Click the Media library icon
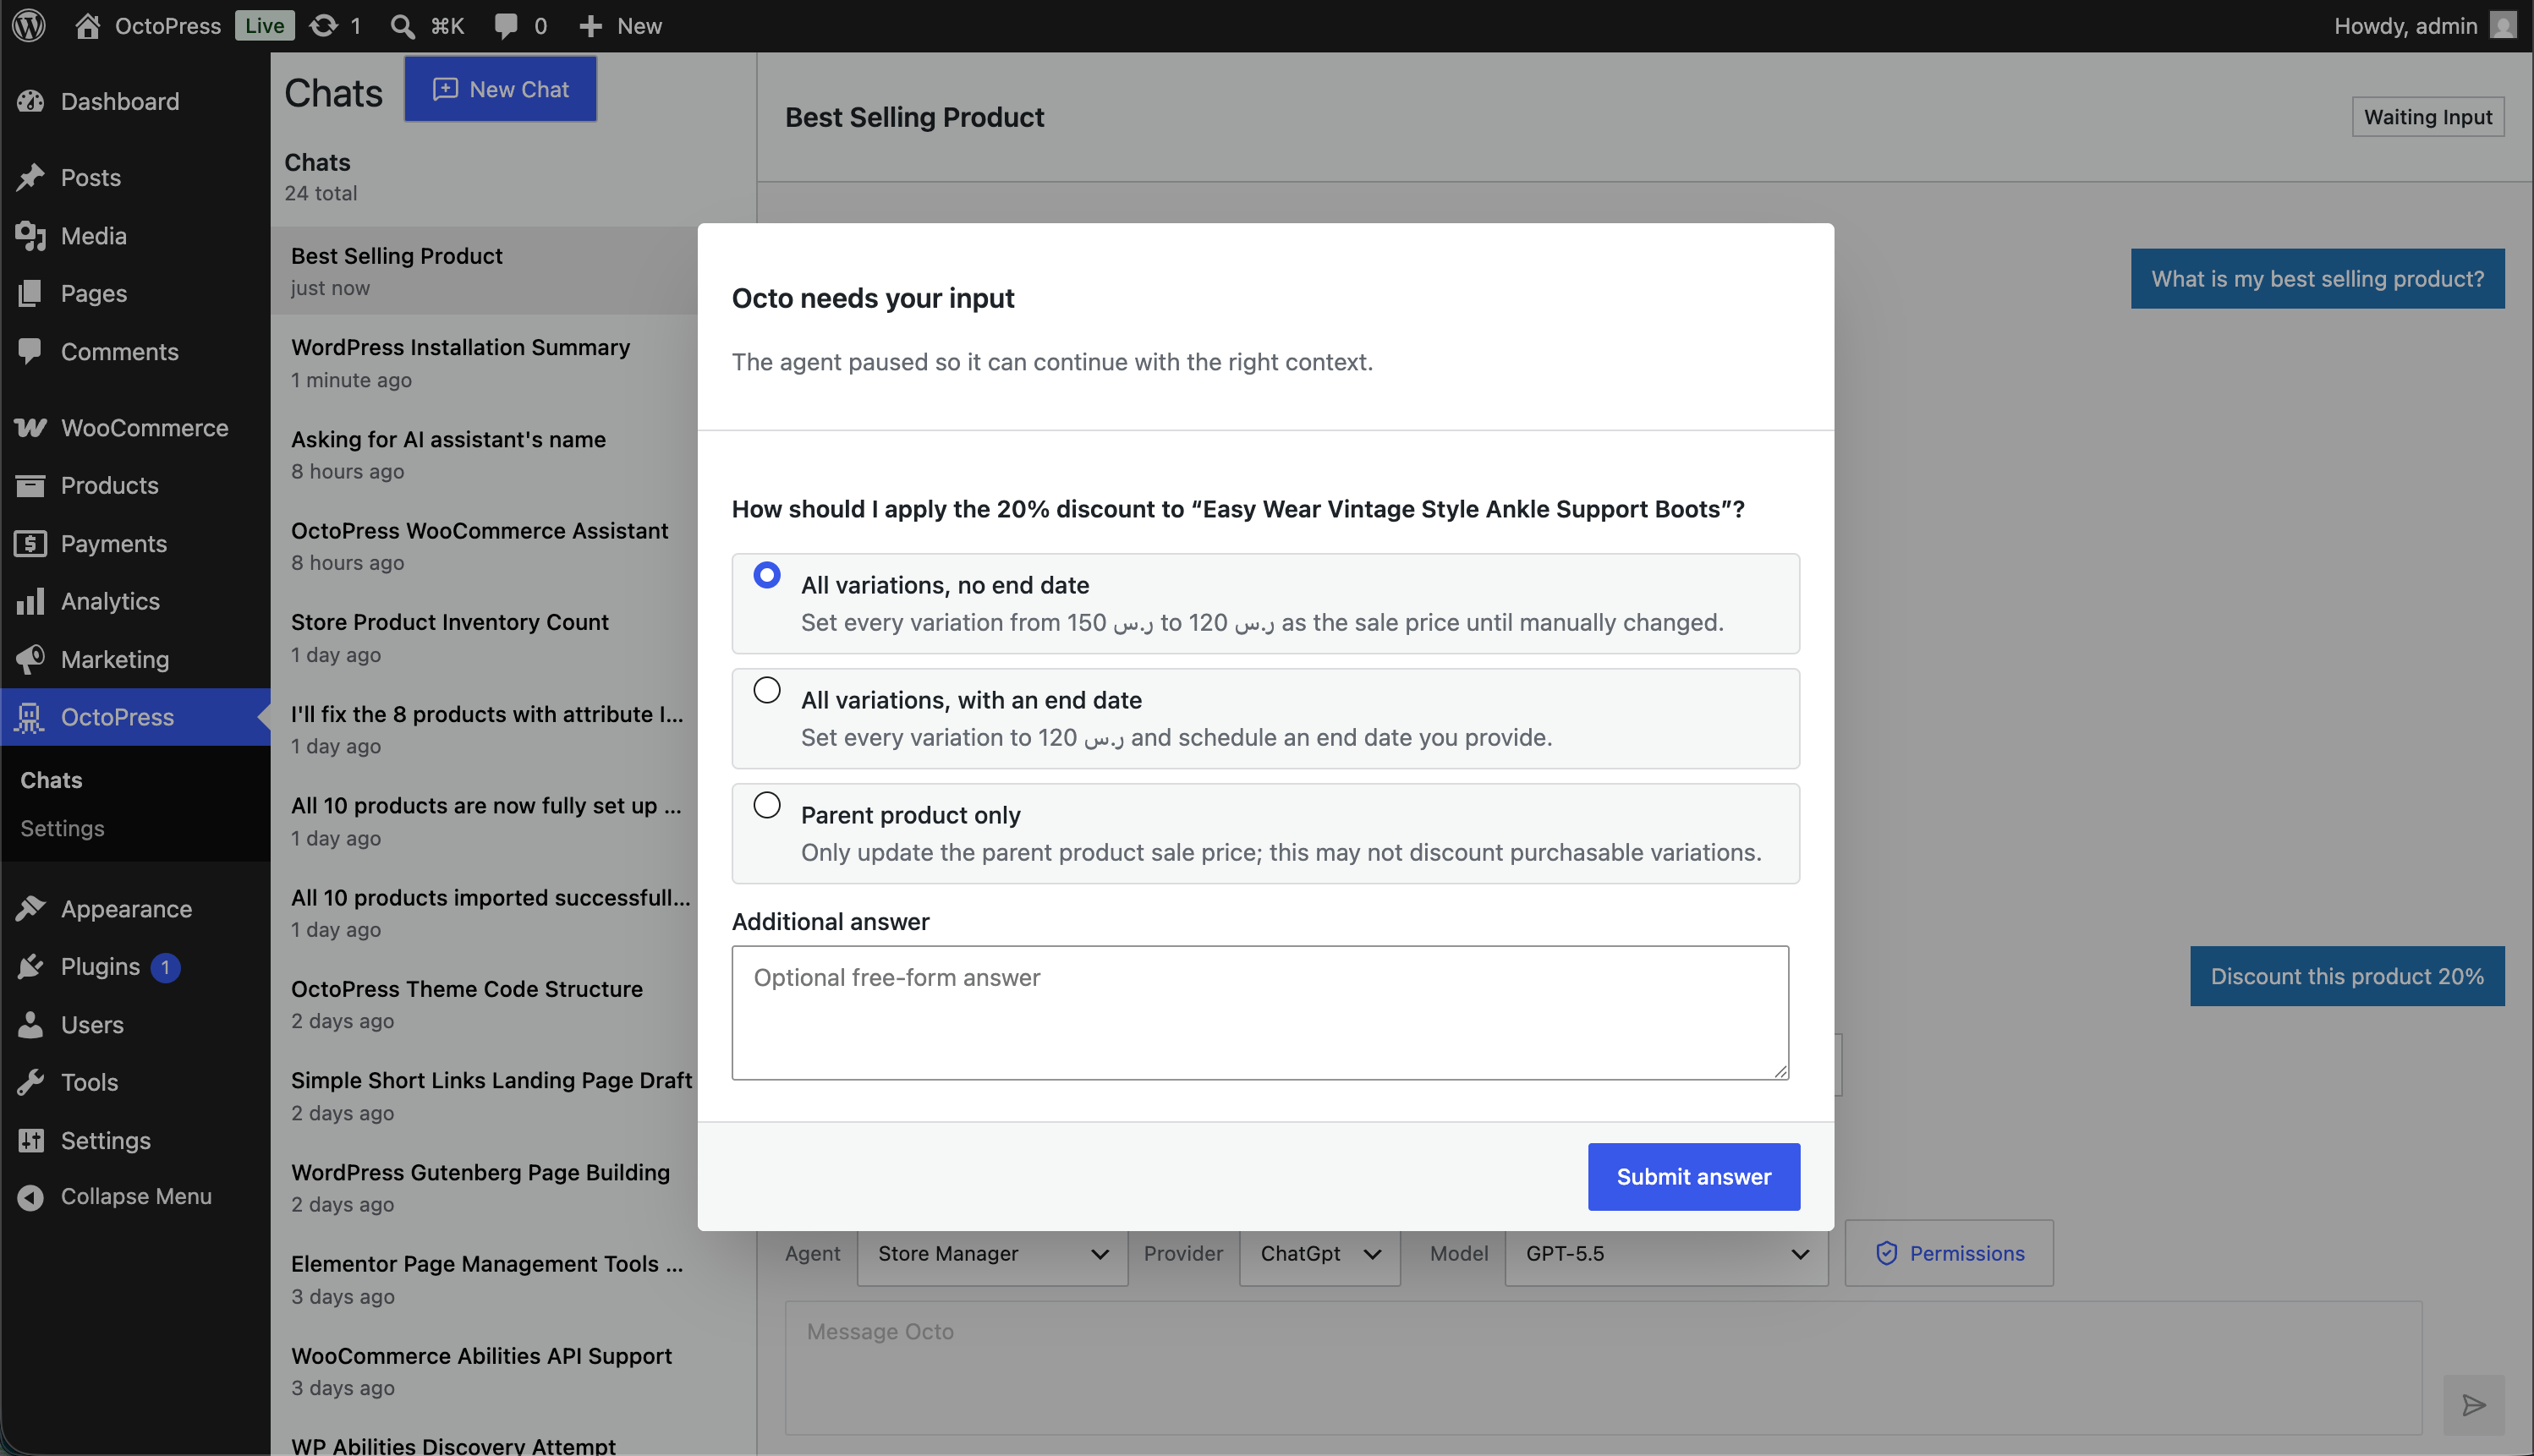The width and height of the screenshot is (2534, 1456). tap(30, 235)
